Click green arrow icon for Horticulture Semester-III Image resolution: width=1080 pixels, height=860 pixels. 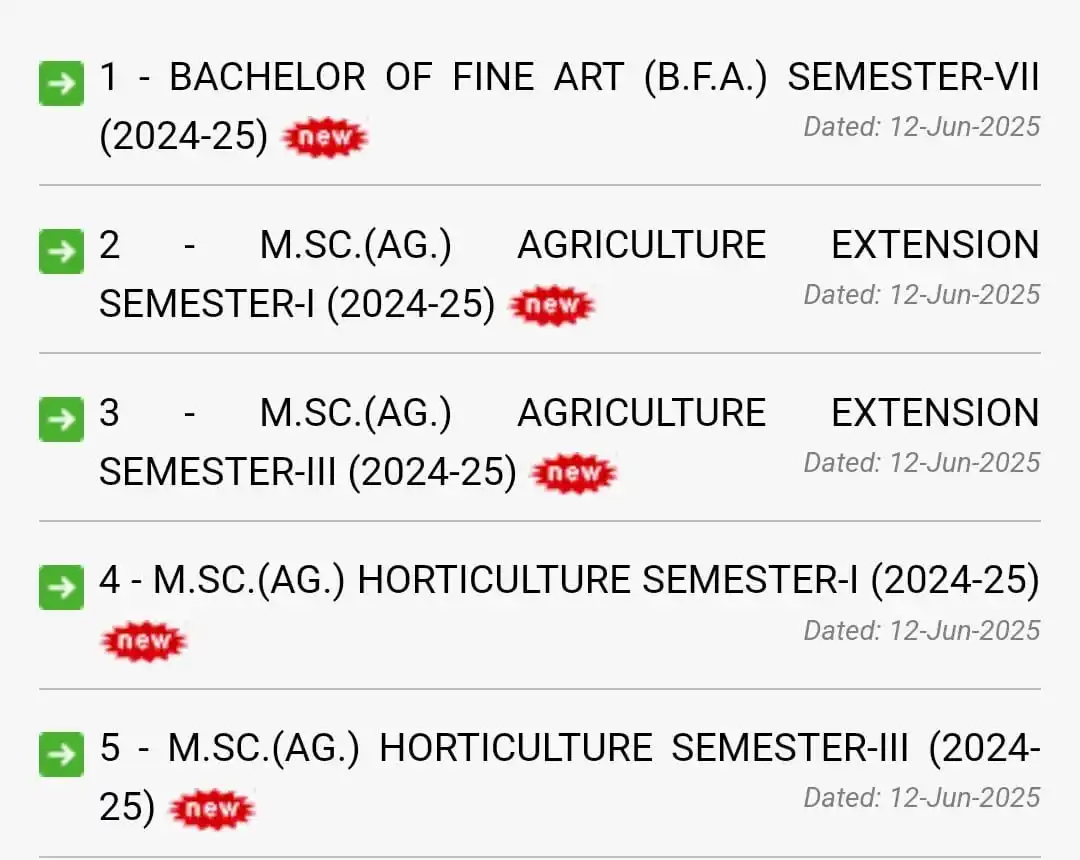coord(61,755)
